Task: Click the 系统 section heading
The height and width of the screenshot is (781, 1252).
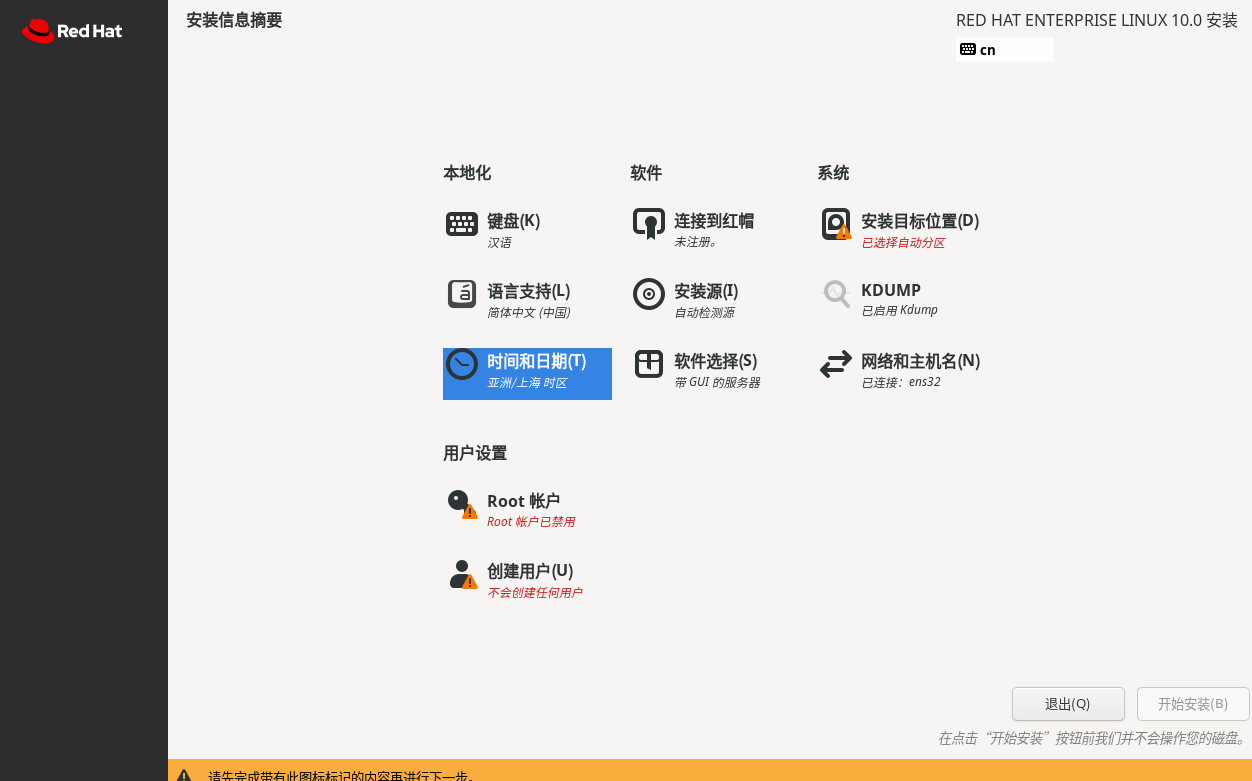Action: [833, 173]
